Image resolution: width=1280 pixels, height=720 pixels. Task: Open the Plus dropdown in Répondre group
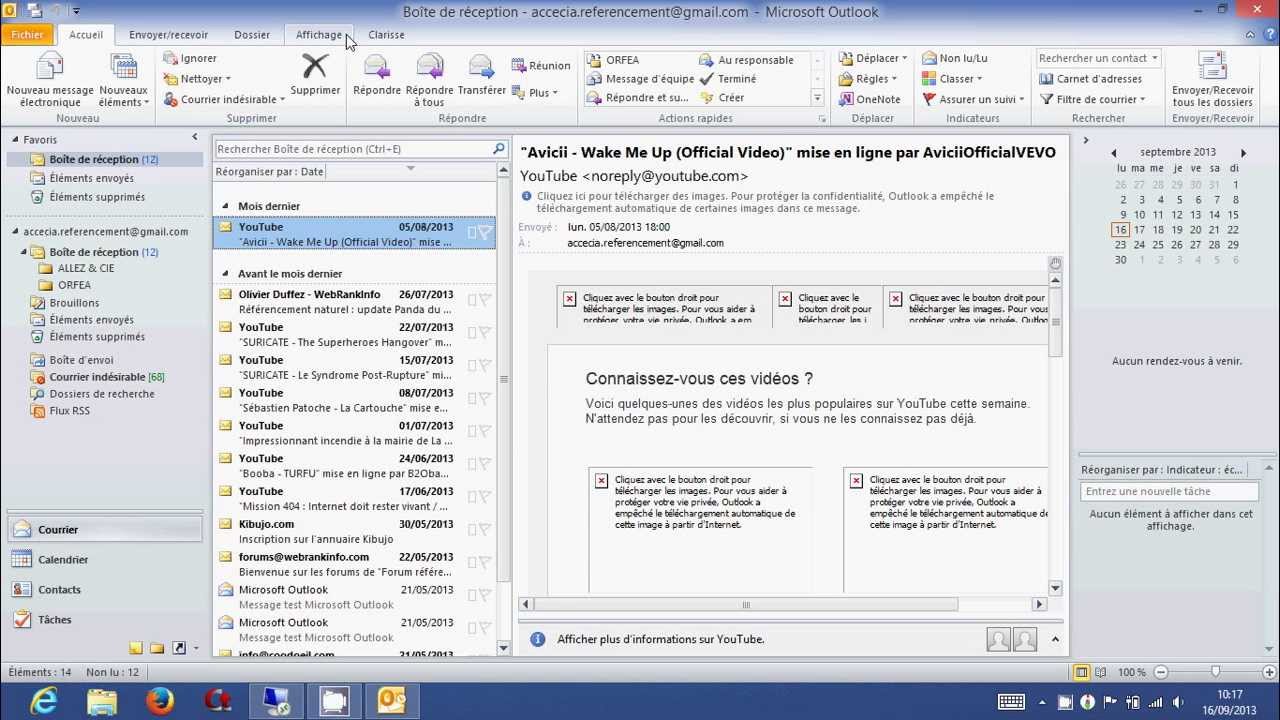pyautogui.click(x=535, y=93)
